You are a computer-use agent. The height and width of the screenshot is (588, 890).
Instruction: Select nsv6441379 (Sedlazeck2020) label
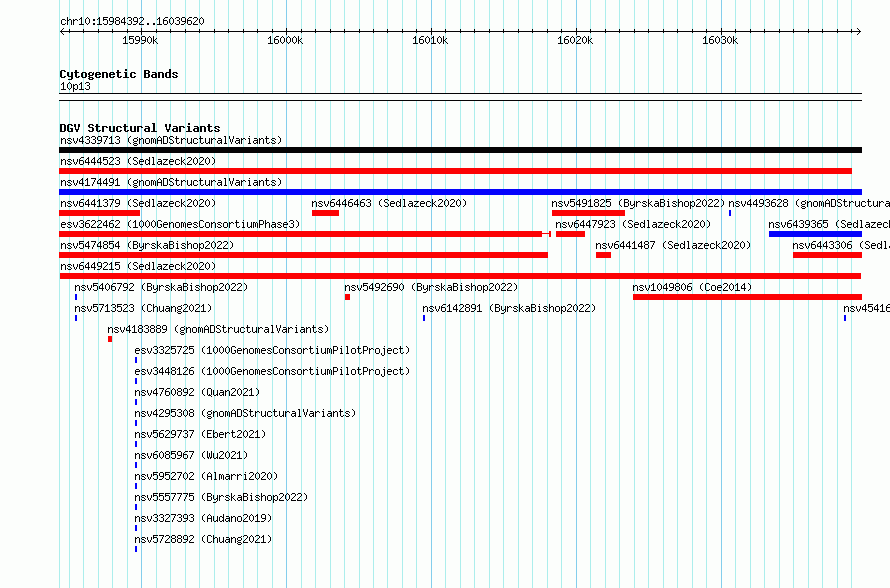pyautogui.click(x=138, y=203)
